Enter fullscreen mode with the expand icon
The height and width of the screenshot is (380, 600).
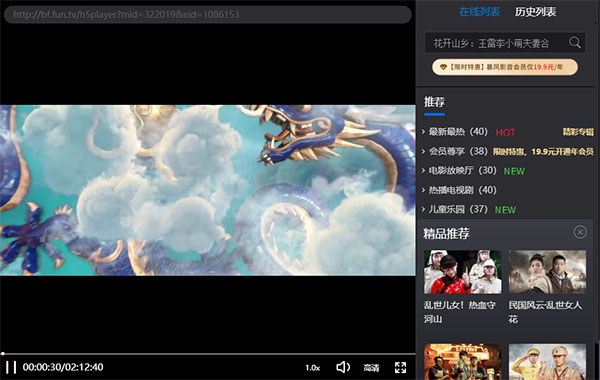click(x=400, y=368)
